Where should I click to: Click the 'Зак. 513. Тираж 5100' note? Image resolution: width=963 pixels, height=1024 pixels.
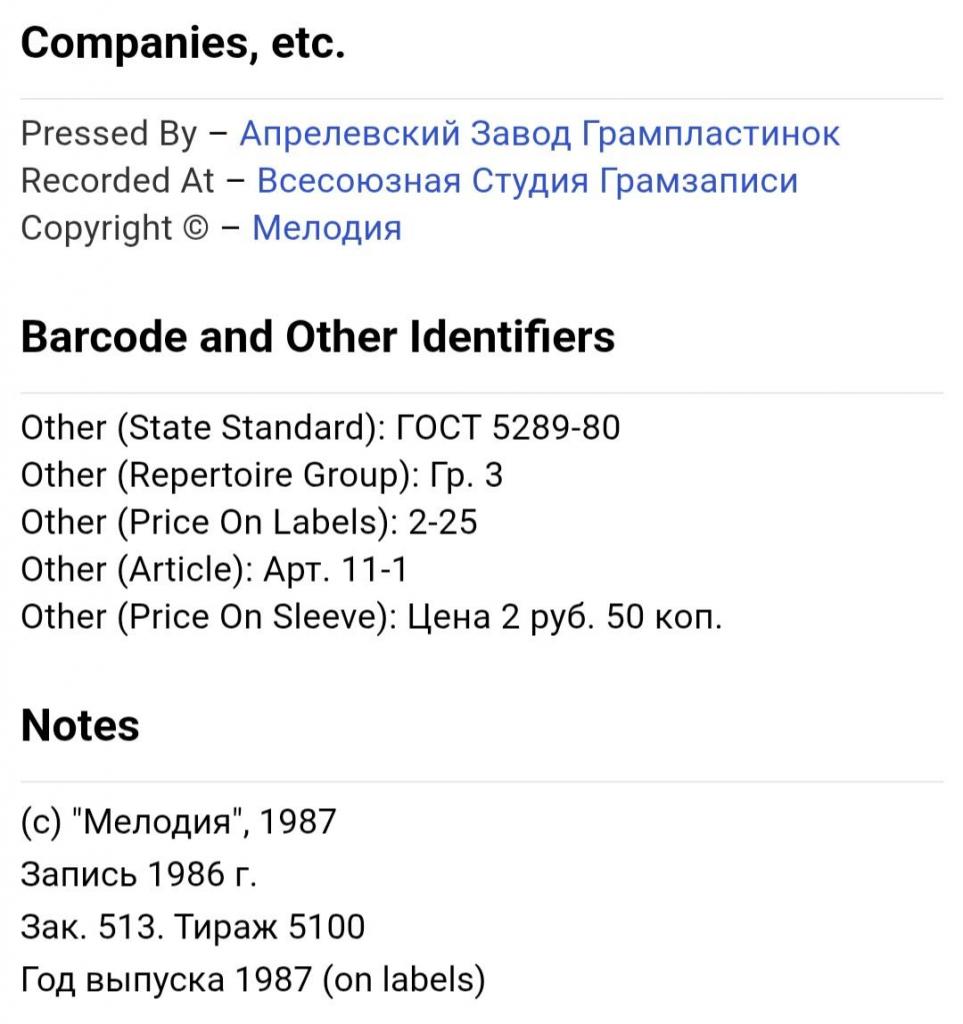coord(193,928)
